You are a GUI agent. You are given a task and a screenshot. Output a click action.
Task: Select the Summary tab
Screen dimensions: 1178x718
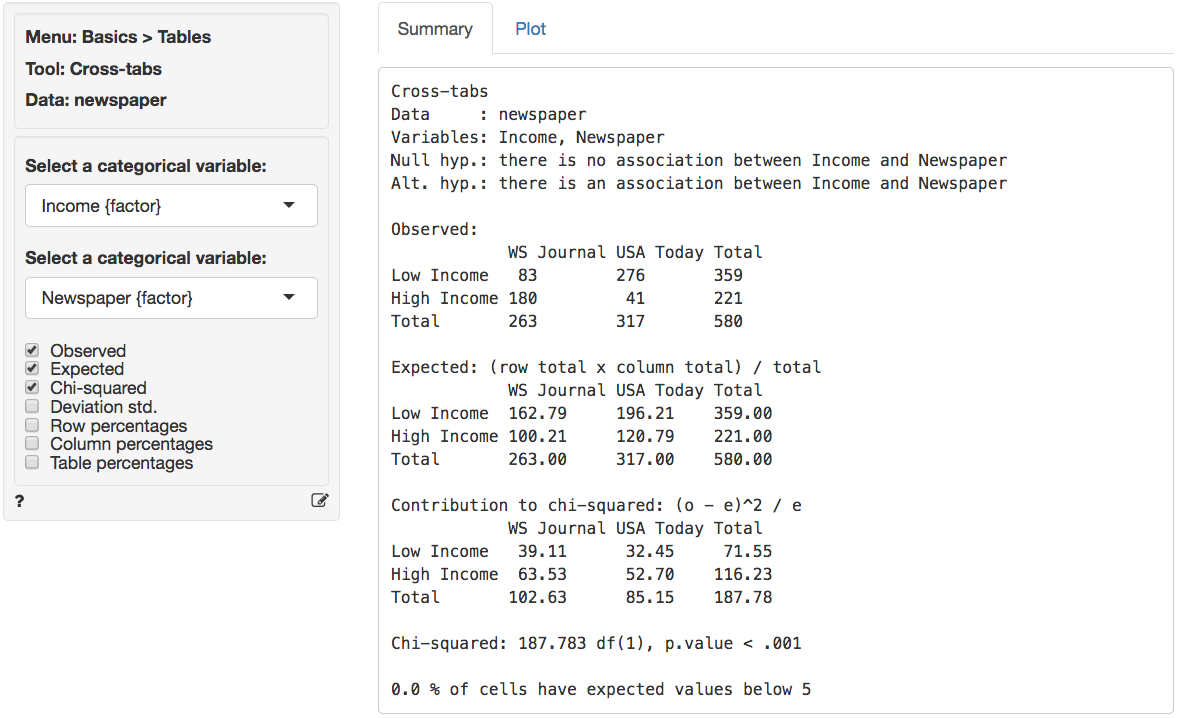coord(435,29)
